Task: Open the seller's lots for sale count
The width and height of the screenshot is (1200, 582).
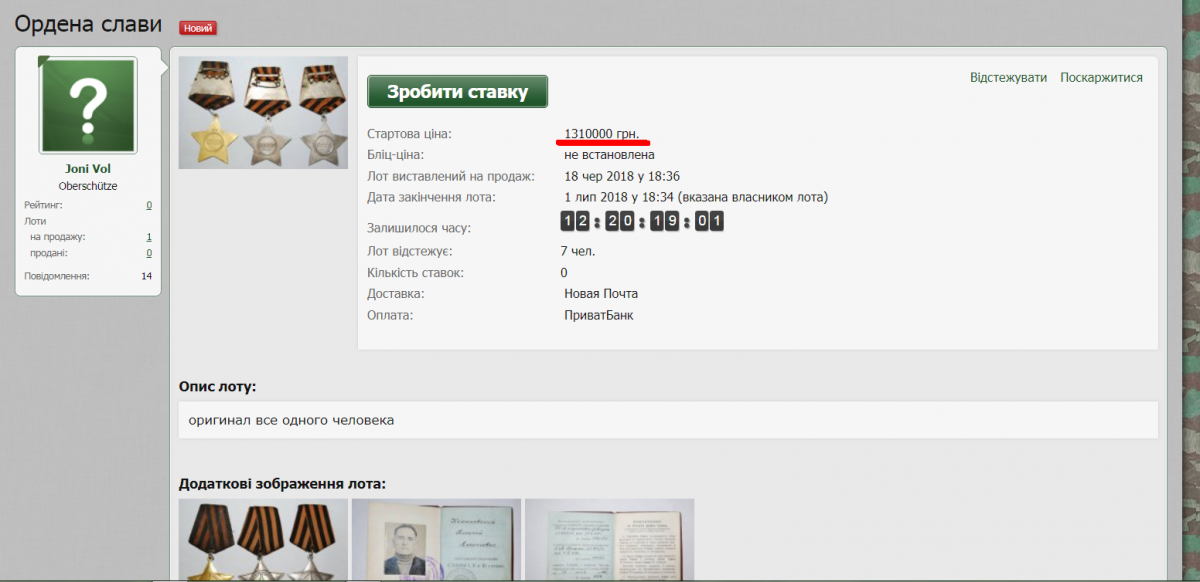Action: [149, 237]
